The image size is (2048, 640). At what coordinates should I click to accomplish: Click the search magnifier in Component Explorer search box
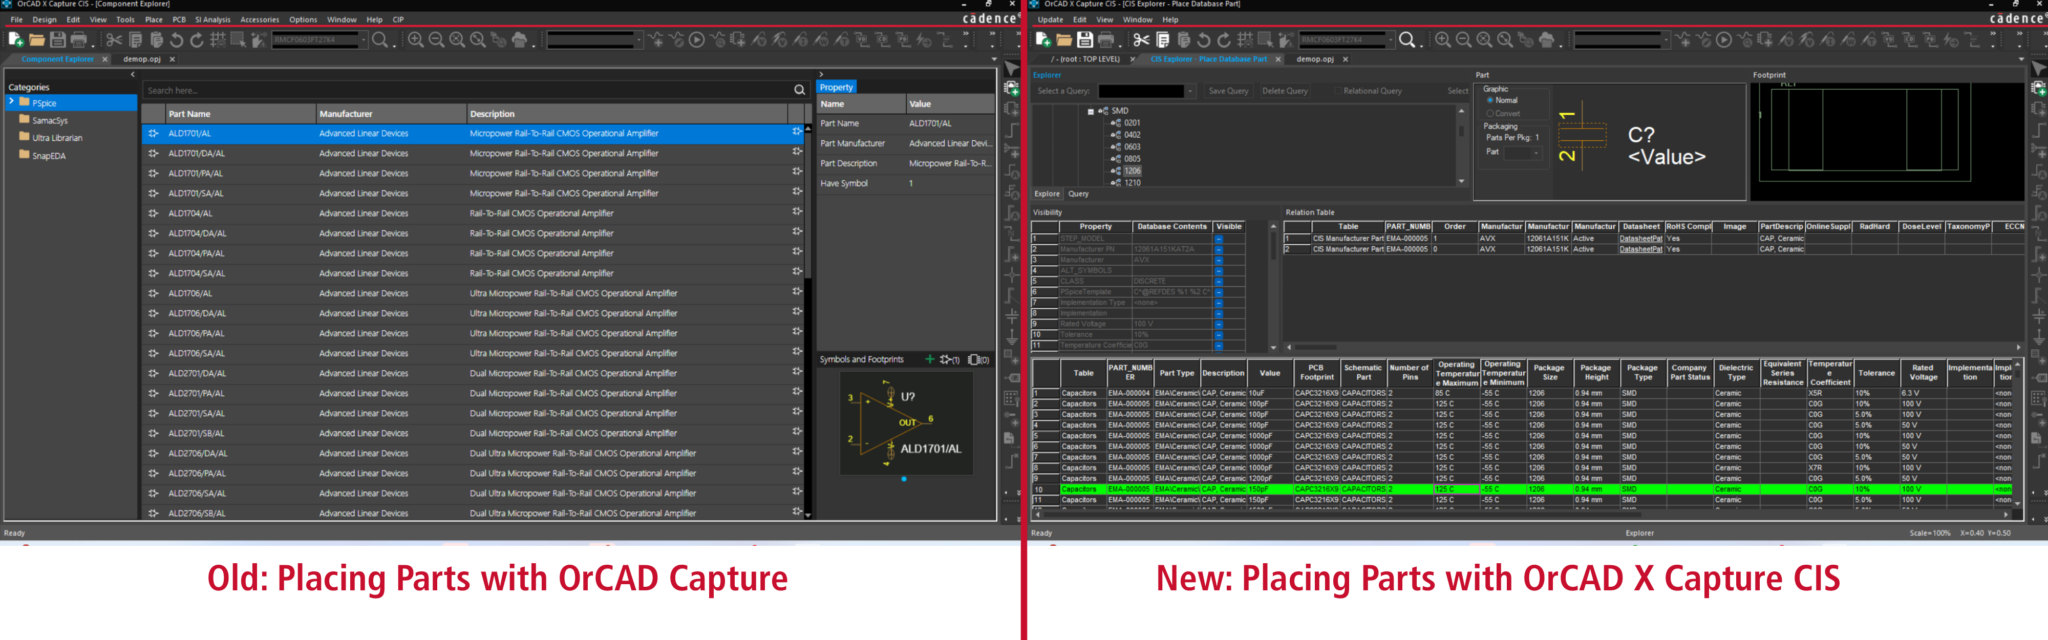799,90
